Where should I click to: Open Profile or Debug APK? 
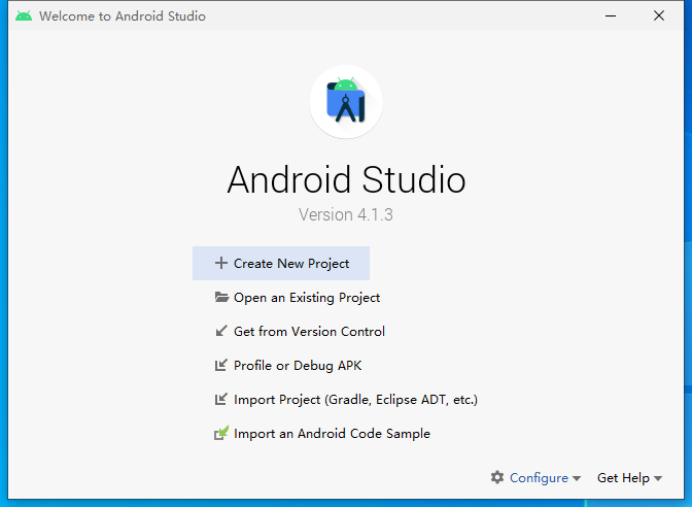(288, 366)
